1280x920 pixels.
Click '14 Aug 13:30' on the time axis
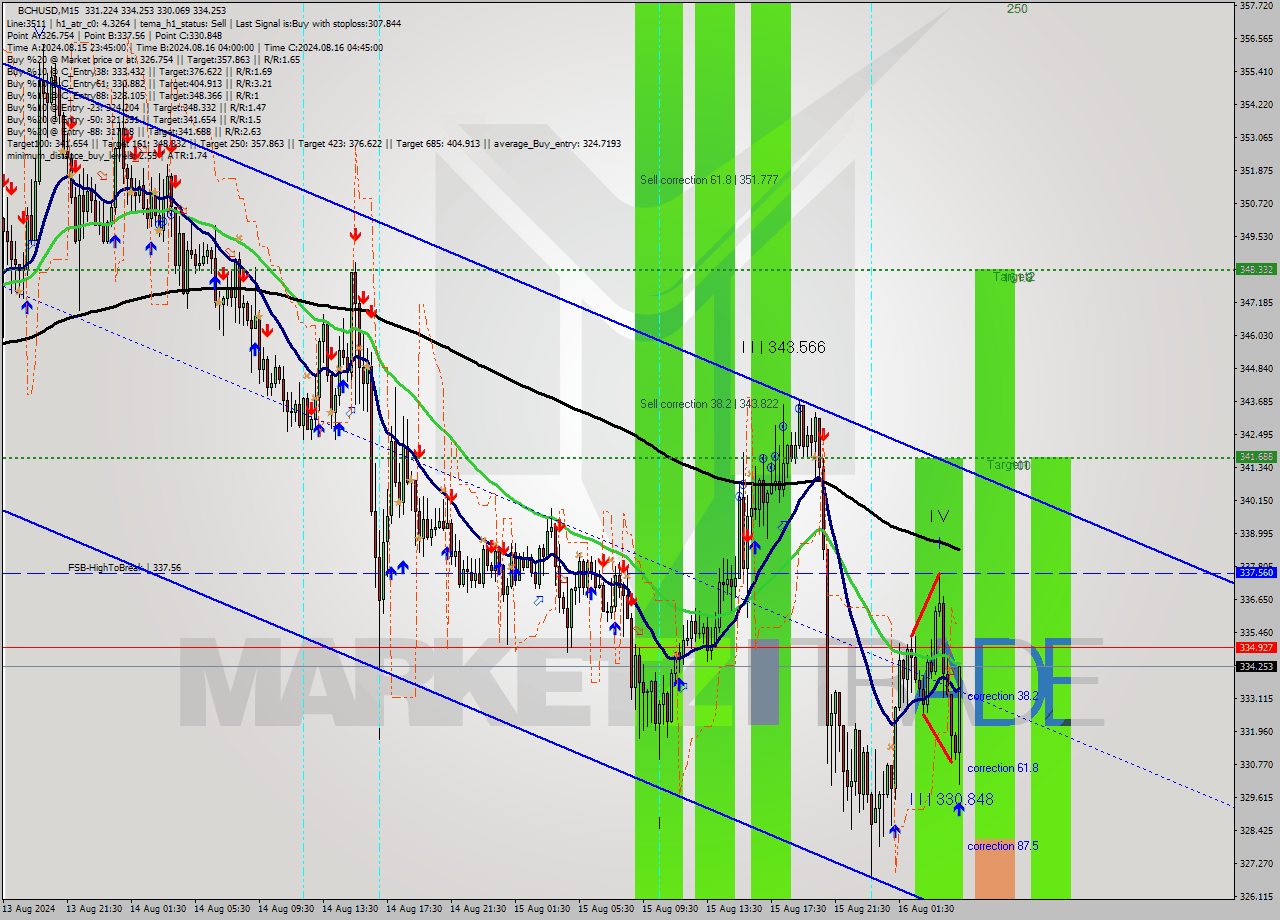coord(350,909)
